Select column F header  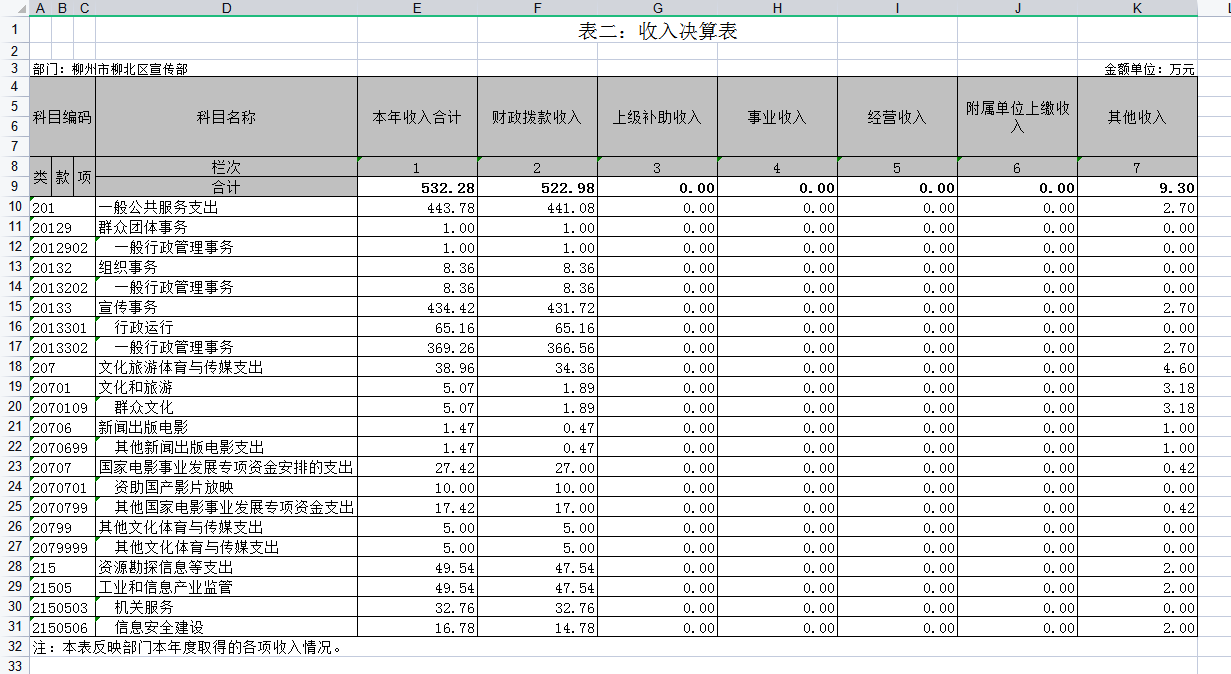point(537,8)
